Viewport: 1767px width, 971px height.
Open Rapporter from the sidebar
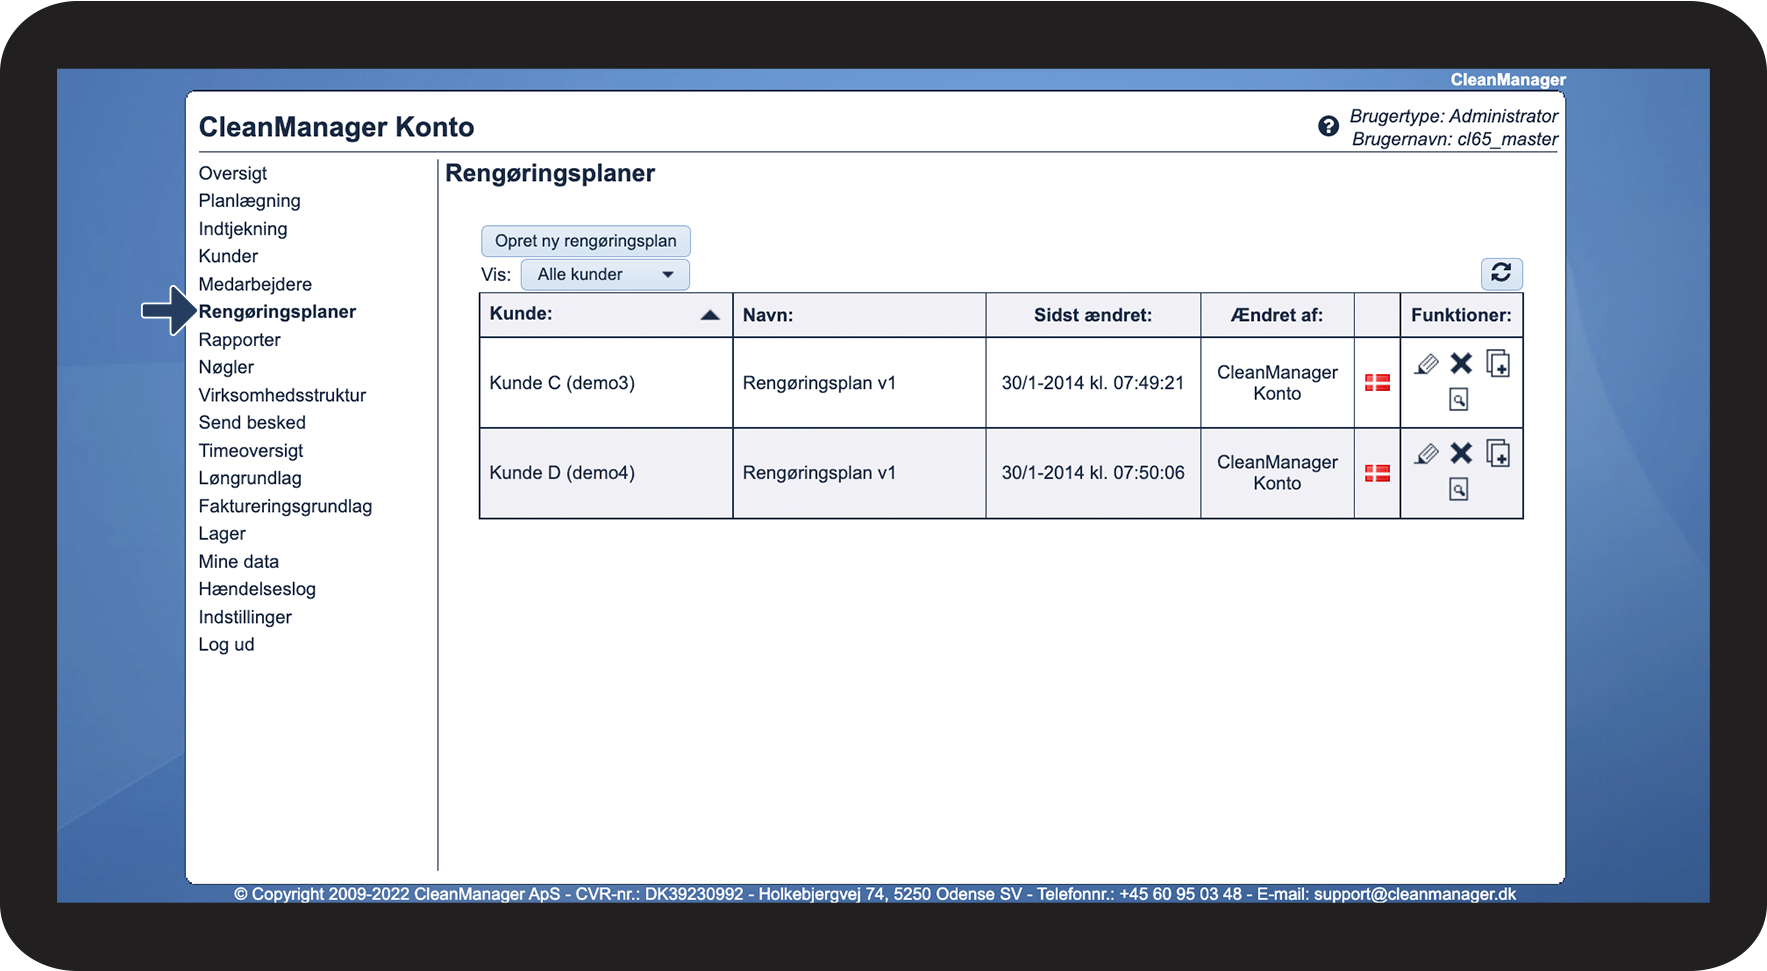point(240,340)
